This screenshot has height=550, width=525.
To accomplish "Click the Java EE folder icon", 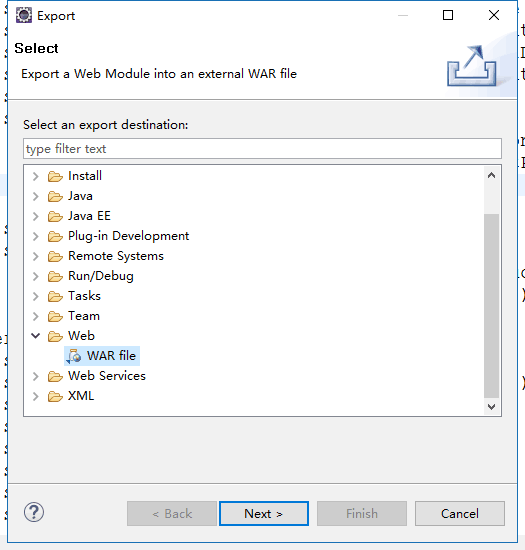I will click(x=55, y=216).
